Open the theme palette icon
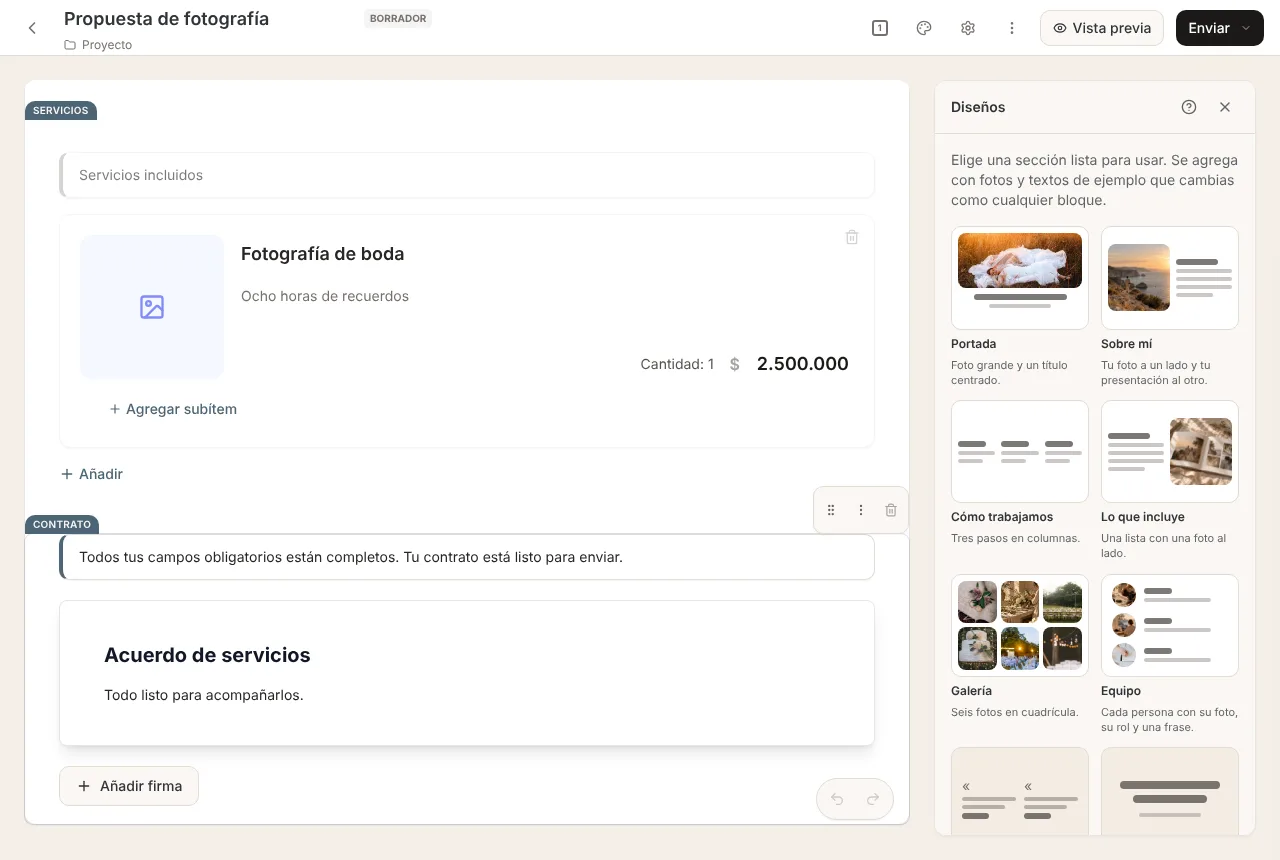1280x860 pixels. point(924,28)
